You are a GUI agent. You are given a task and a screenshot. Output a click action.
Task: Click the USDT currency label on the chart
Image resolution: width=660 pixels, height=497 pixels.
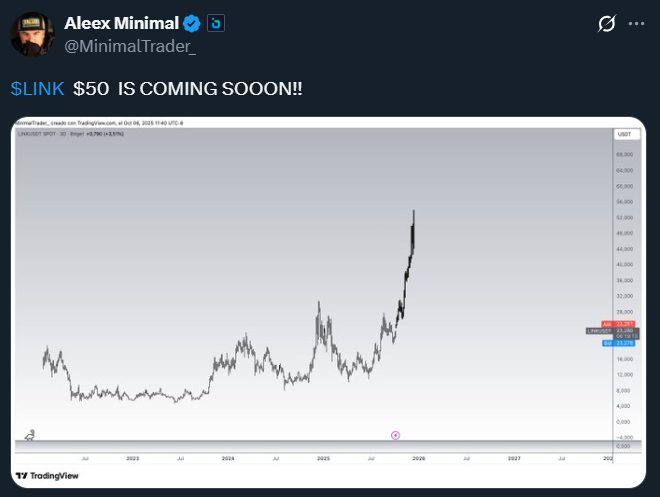point(623,134)
